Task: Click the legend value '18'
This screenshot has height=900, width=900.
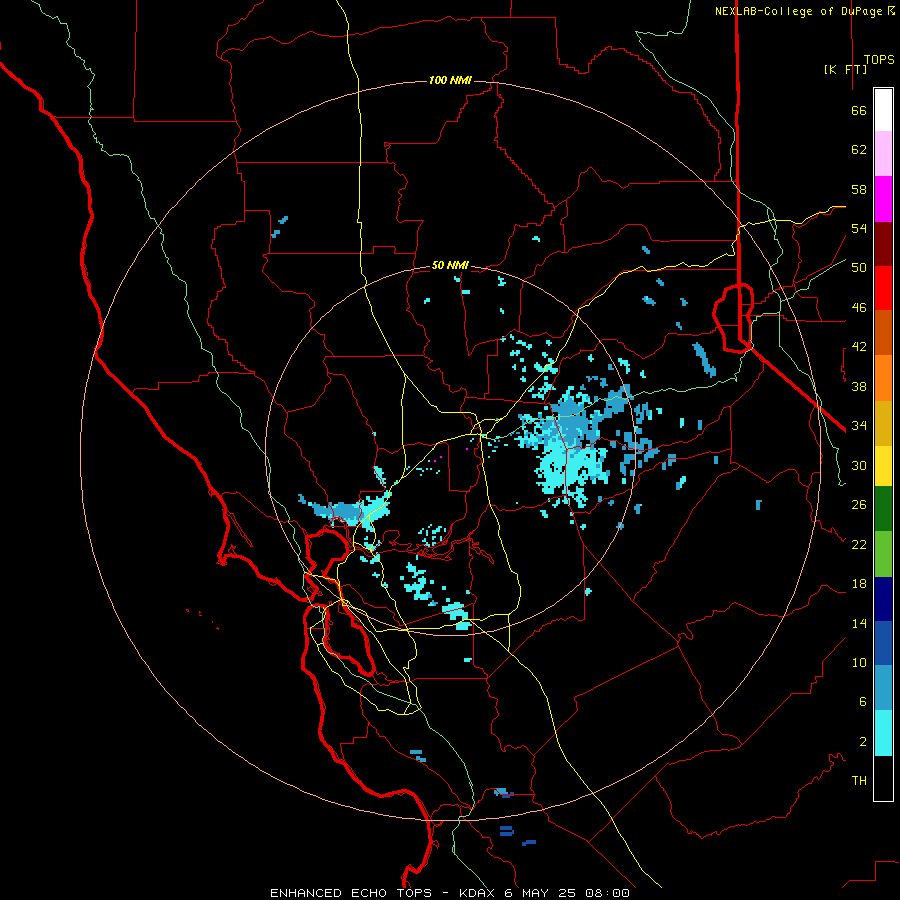Action: (859, 584)
